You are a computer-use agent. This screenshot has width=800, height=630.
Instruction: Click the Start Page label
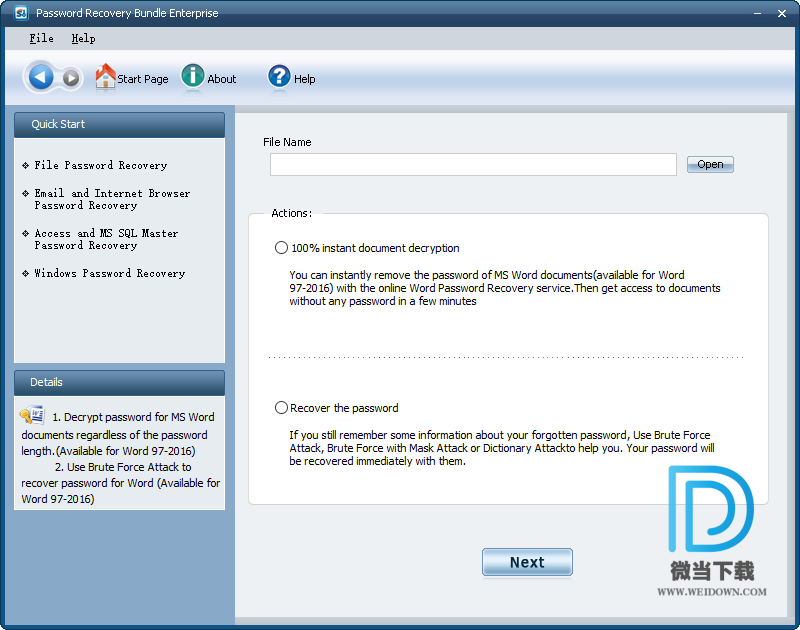[x=143, y=79]
